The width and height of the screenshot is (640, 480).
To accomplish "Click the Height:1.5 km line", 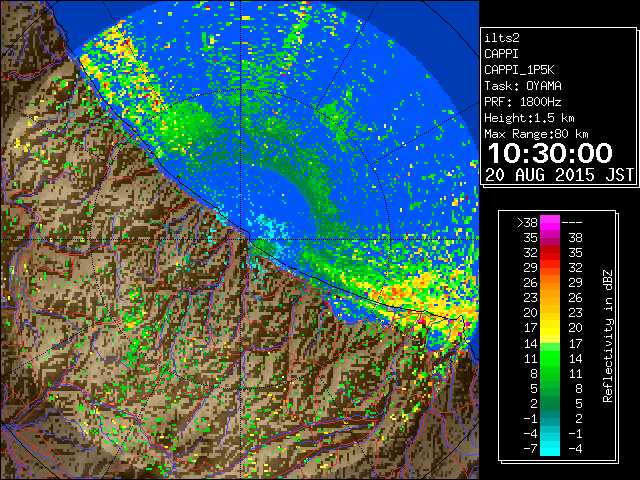I will (x=529, y=118).
